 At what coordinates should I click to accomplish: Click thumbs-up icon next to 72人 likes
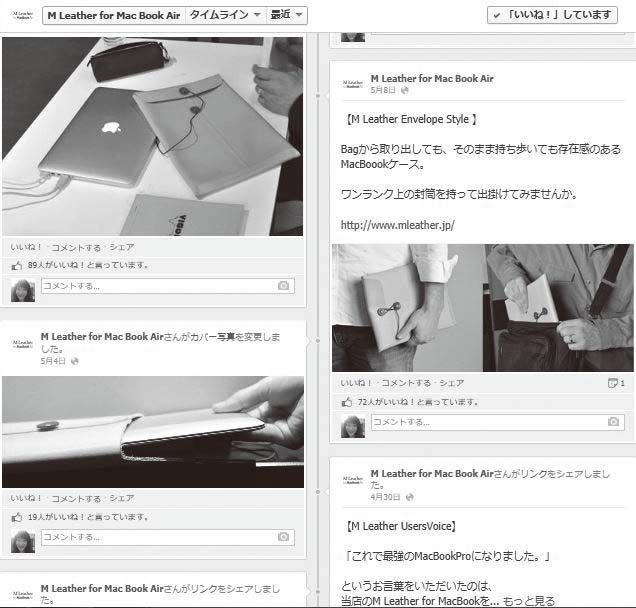(x=347, y=402)
